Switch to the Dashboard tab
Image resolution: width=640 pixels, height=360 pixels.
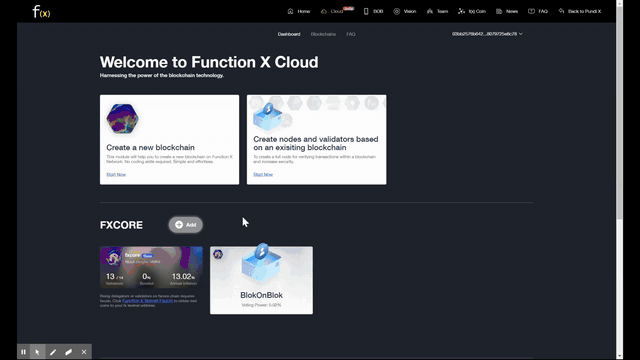(289, 34)
